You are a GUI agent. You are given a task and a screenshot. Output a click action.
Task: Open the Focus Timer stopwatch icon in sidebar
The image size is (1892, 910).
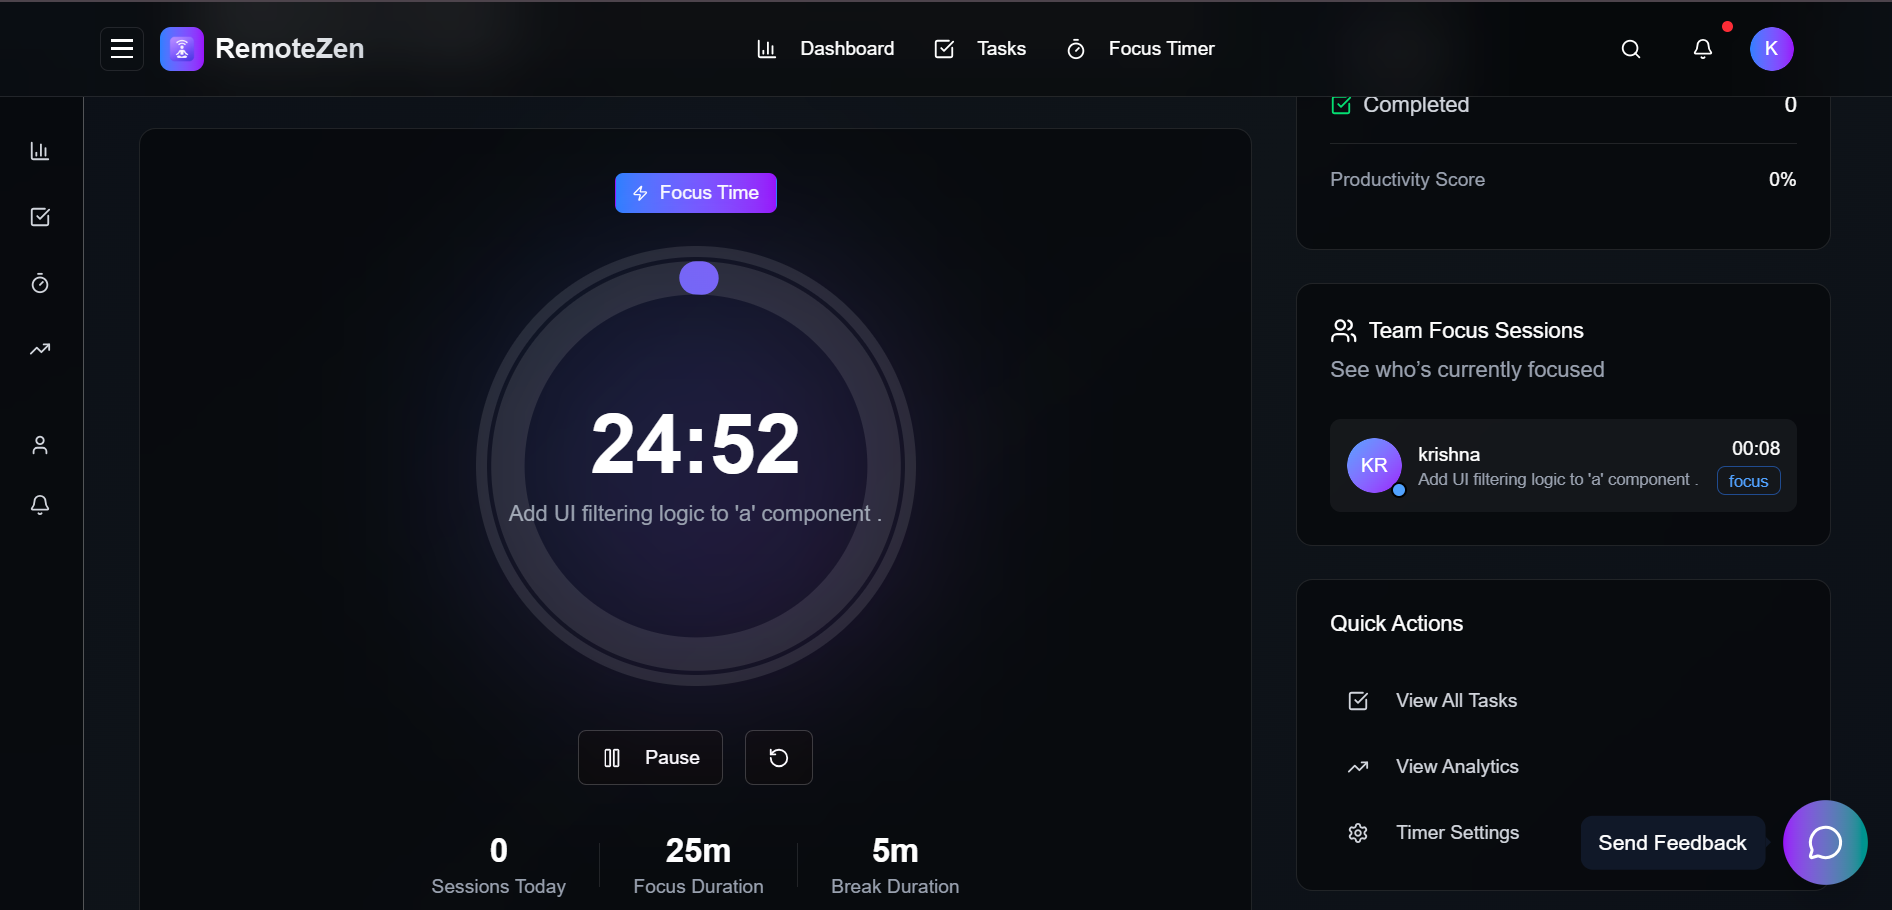[x=40, y=283]
